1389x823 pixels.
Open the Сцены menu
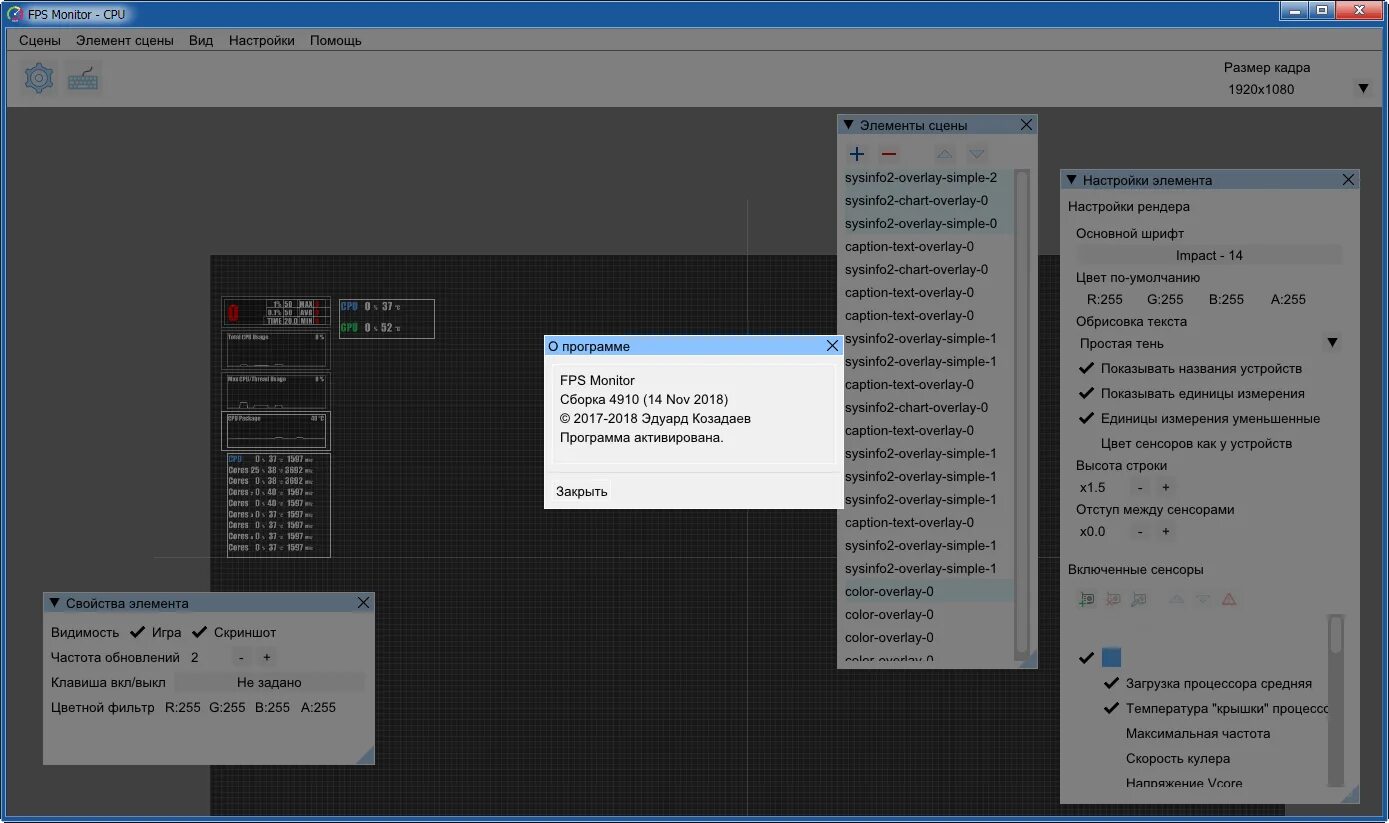pyautogui.click(x=40, y=40)
